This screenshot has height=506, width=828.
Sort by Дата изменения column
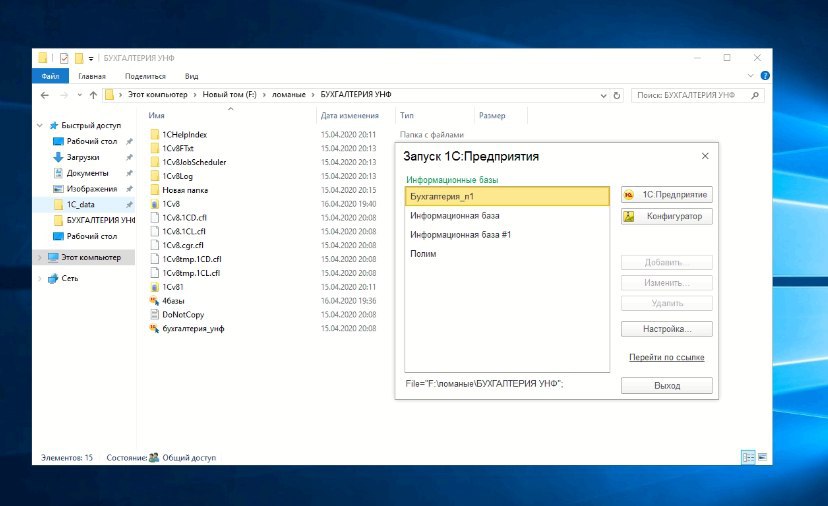click(x=350, y=115)
